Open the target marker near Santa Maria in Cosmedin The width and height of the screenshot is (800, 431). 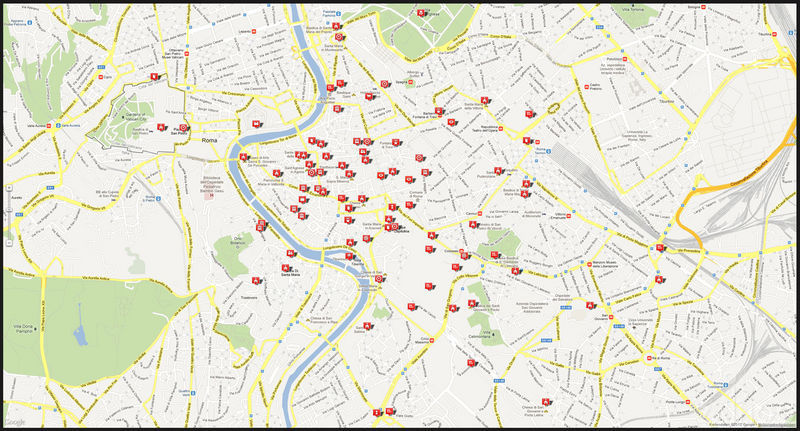[x=379, y=279]
